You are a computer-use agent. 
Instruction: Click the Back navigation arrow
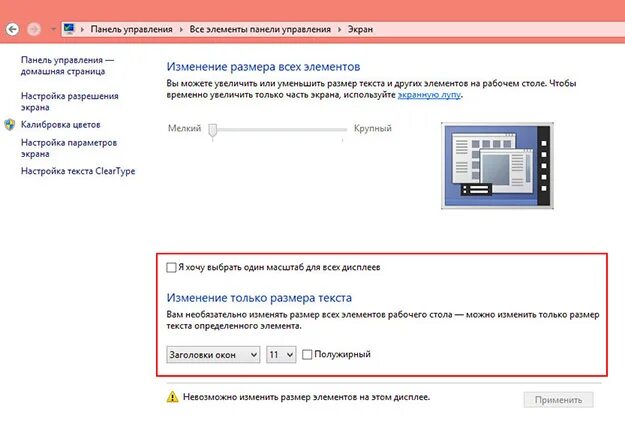click(12, 29)
